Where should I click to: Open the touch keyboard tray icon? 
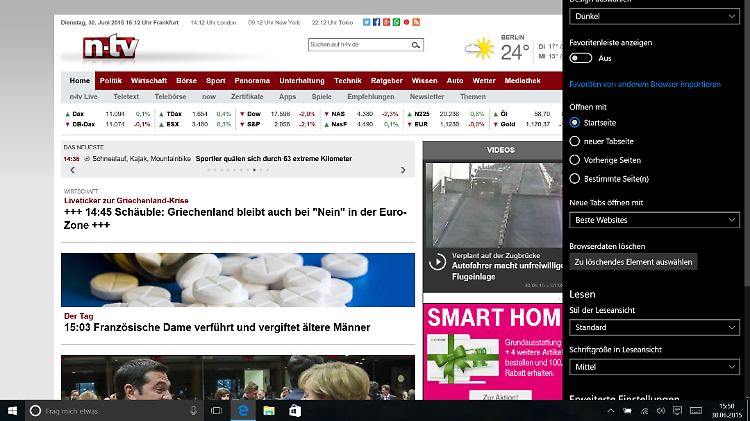tap(696, 410)
